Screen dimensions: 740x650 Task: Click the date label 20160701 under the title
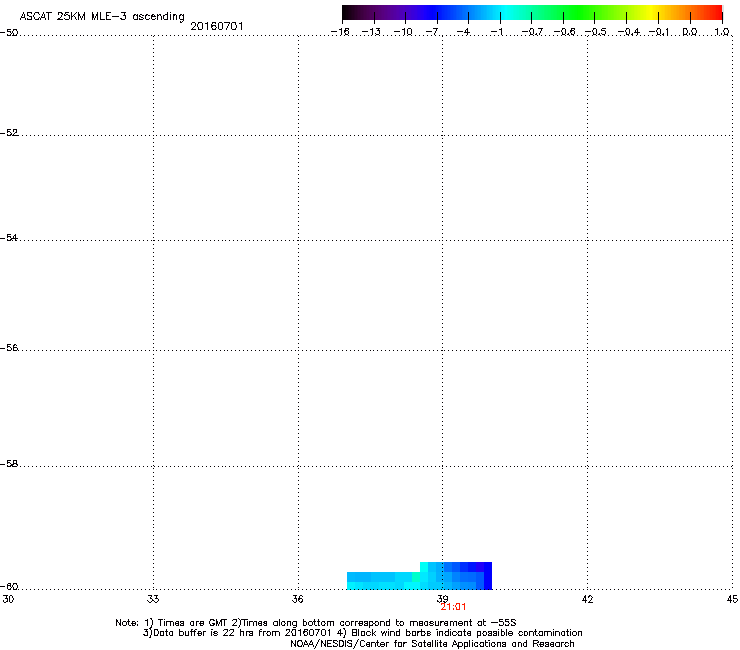tap(217, 26)
